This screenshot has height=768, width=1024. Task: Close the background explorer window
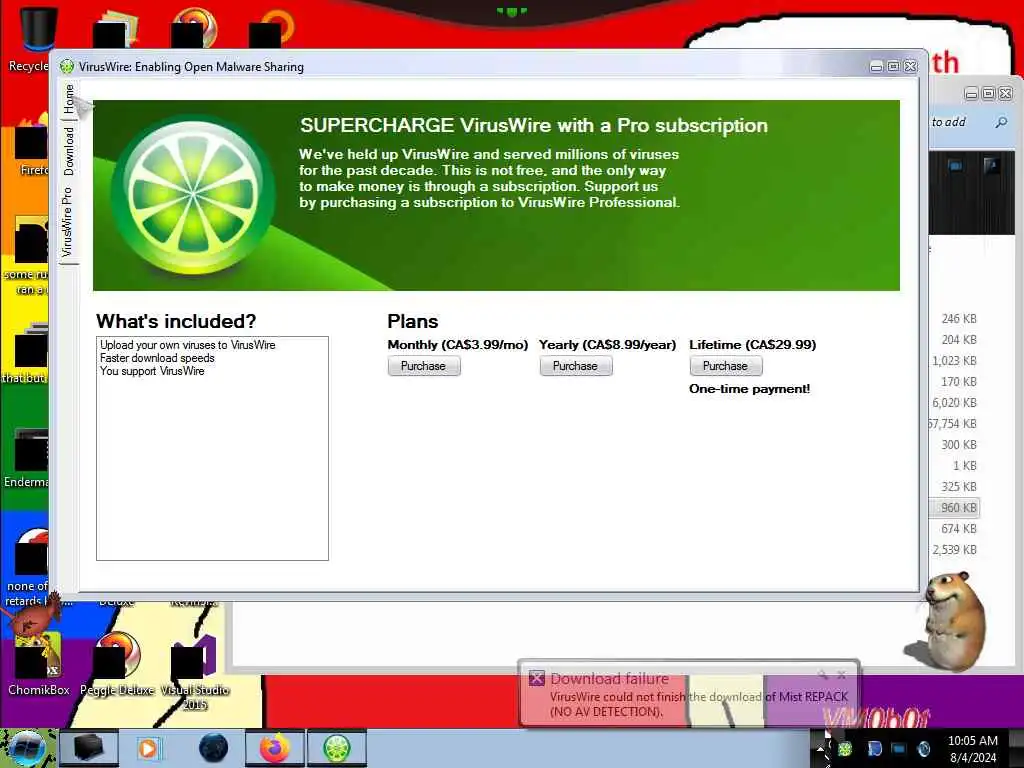click(1006, 94)
